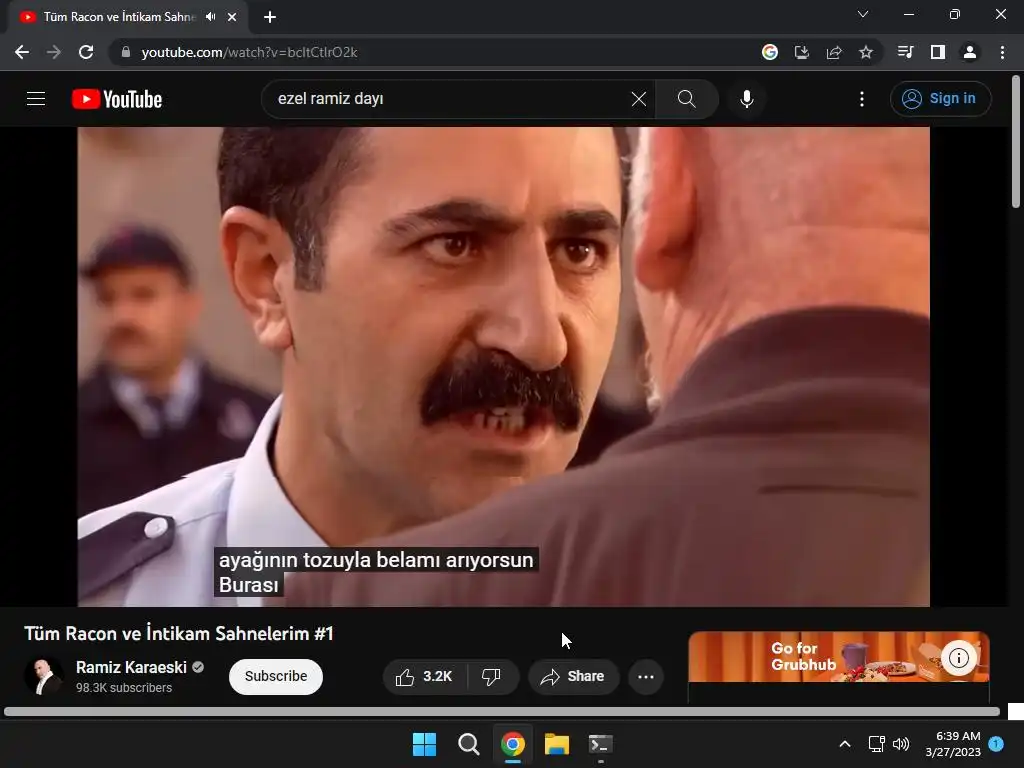
Task: Open network icon in system tray
Action: coord(876,744)
